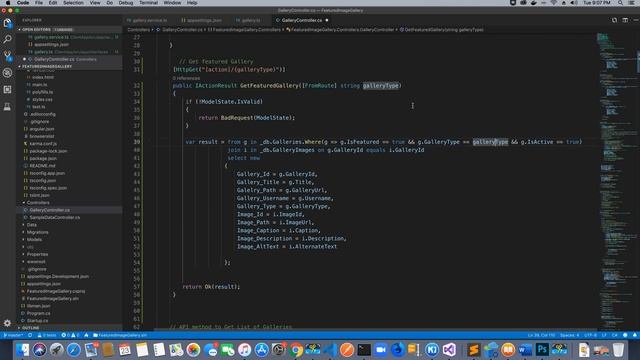640x360 pixels.
Task: Open Finder from the dock
Action: [x=22, y=350]
